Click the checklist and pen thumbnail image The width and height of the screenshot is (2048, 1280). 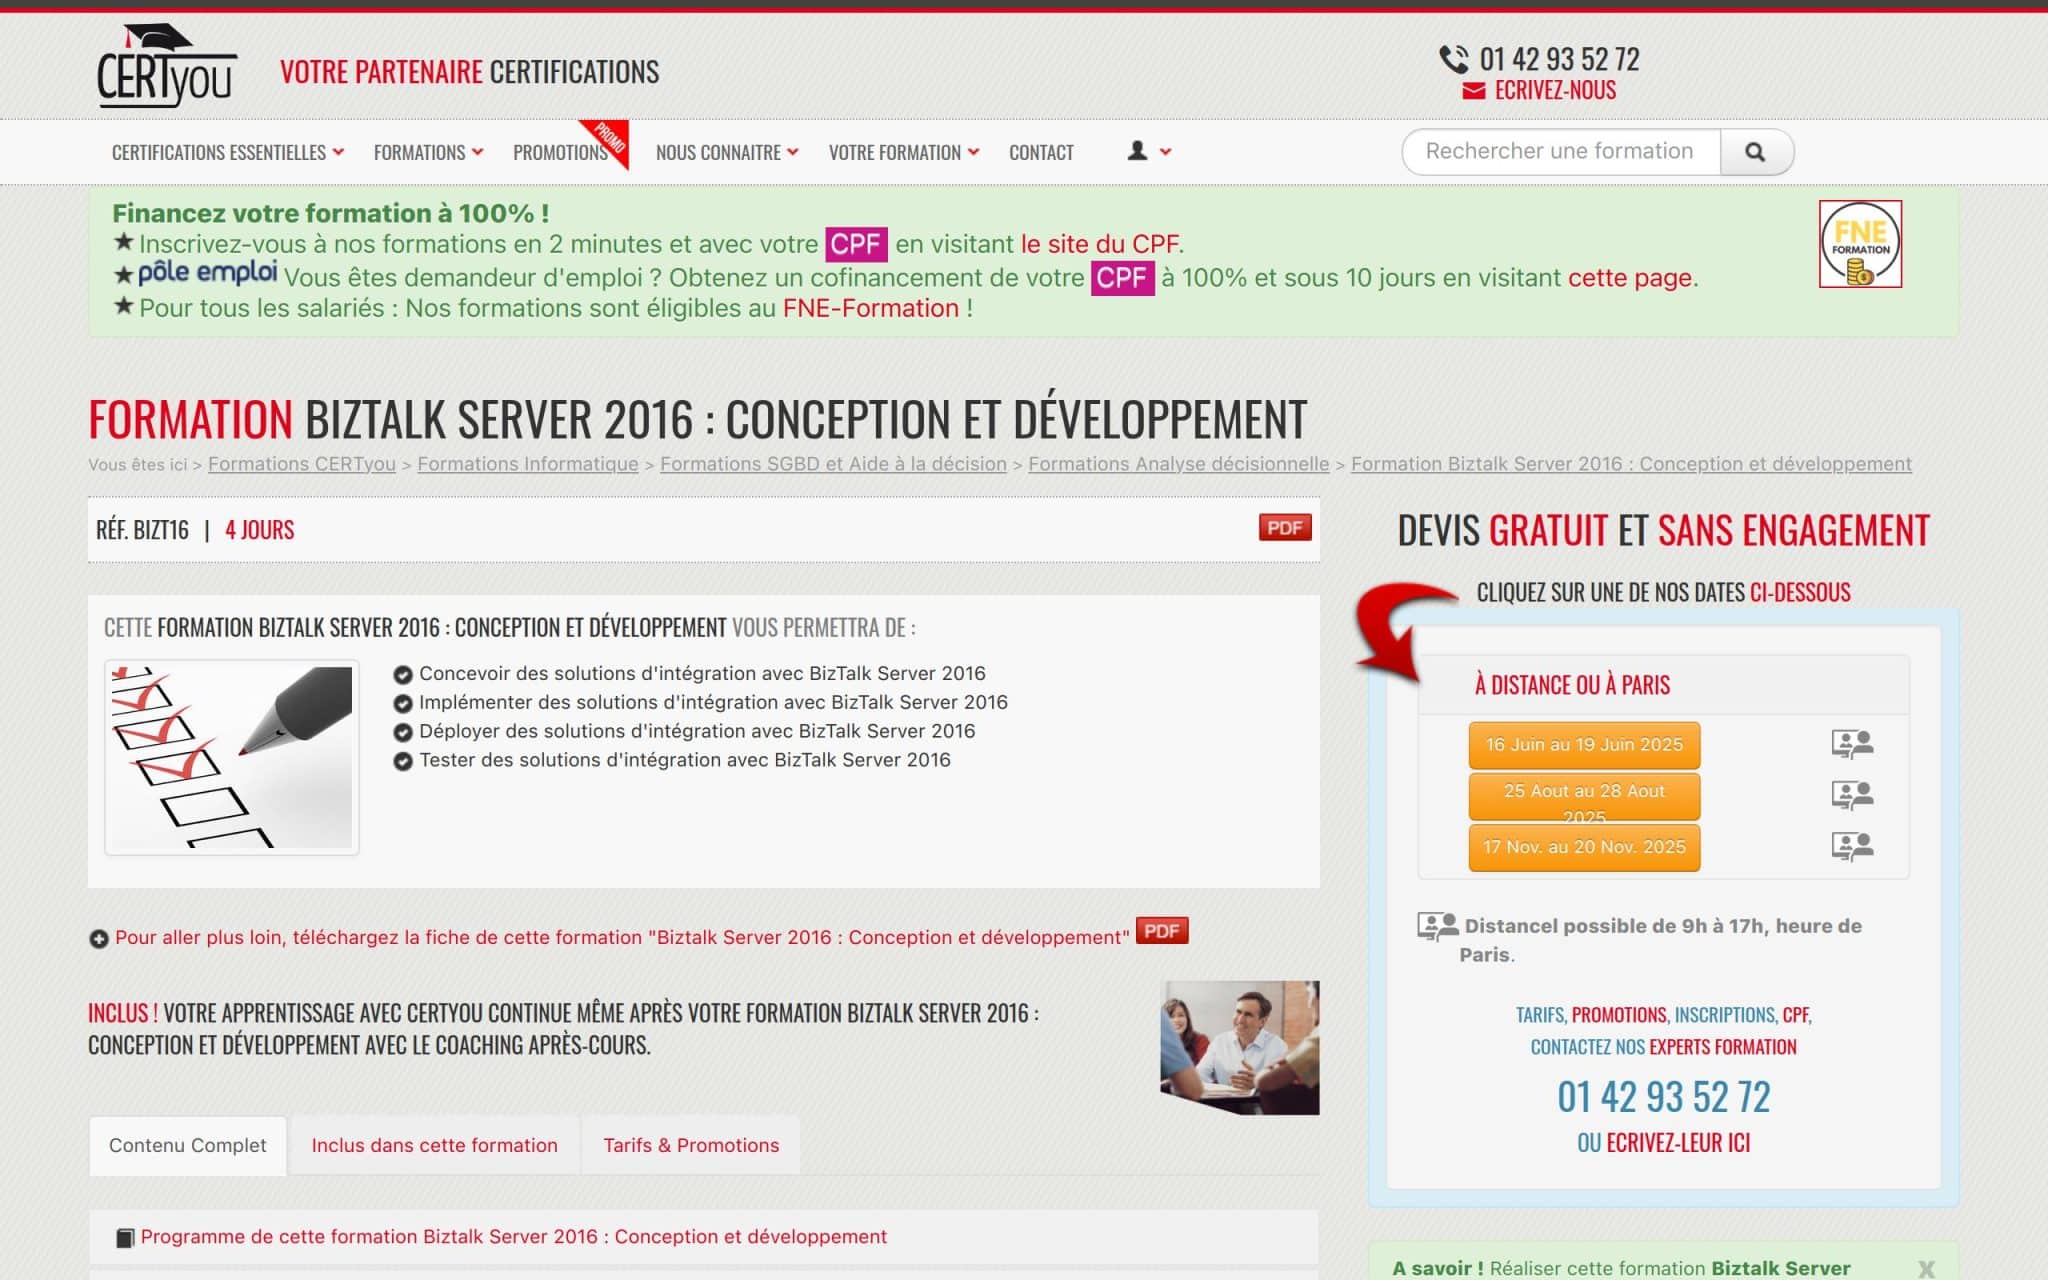(232, 757)
